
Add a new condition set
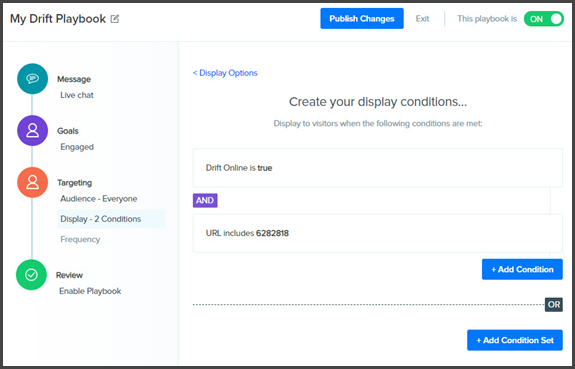(515, 340)
